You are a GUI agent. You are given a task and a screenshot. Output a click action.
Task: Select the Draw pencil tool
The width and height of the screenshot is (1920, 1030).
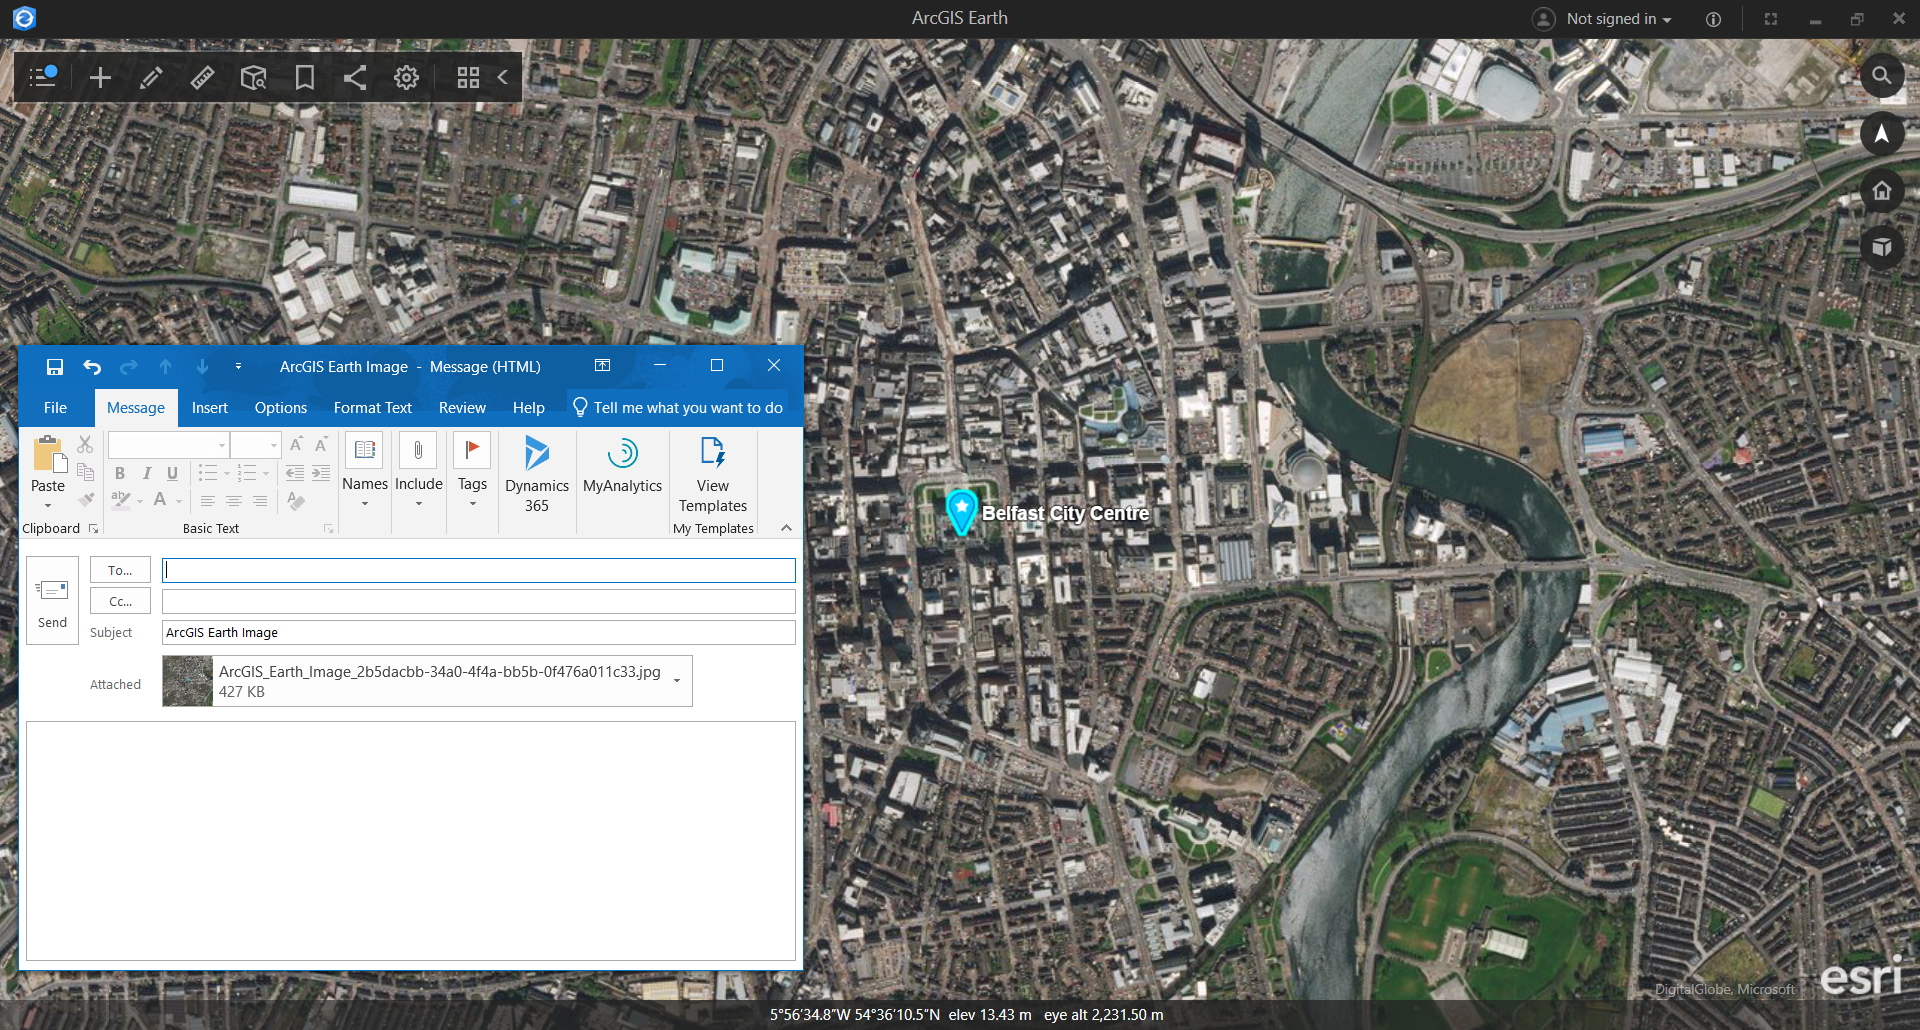pyautogui.click(x=151, y=77)
